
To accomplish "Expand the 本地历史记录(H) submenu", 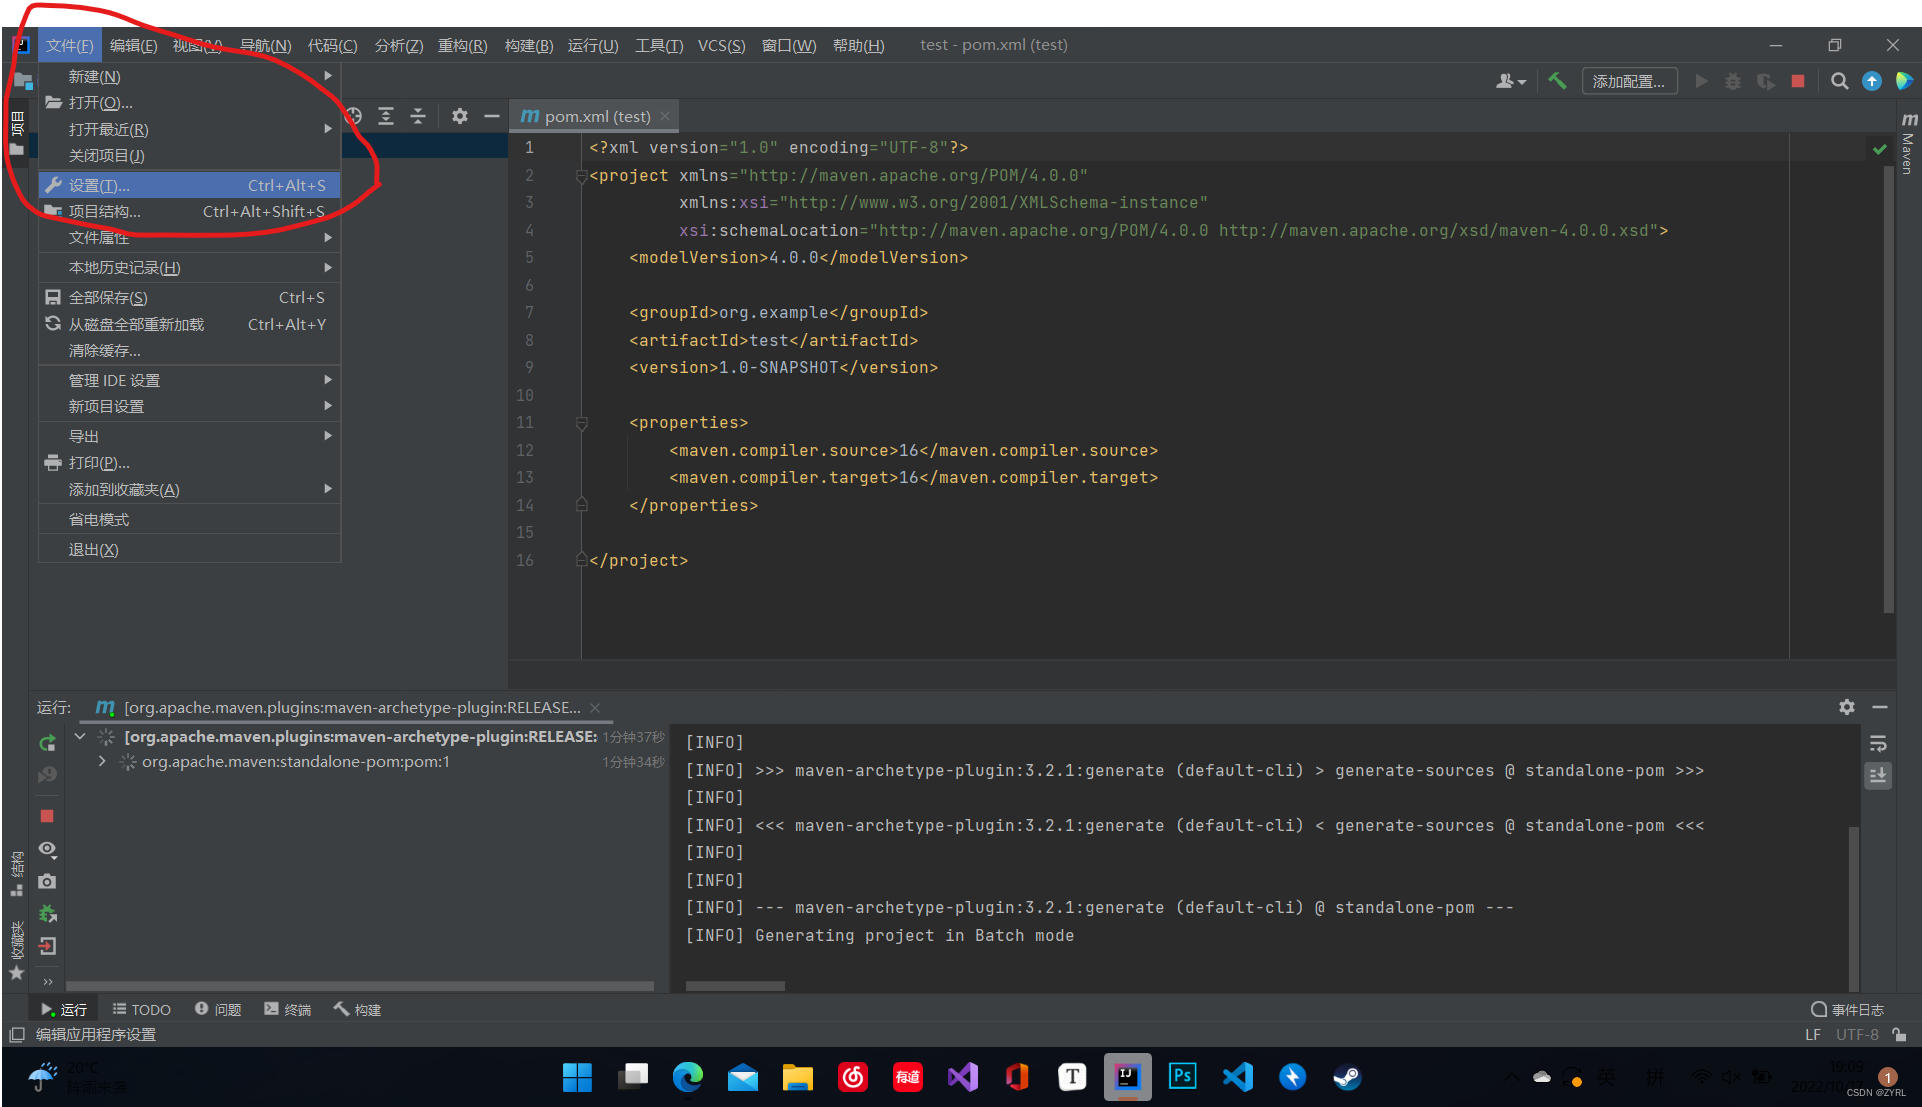I will [x=189, y=267].
